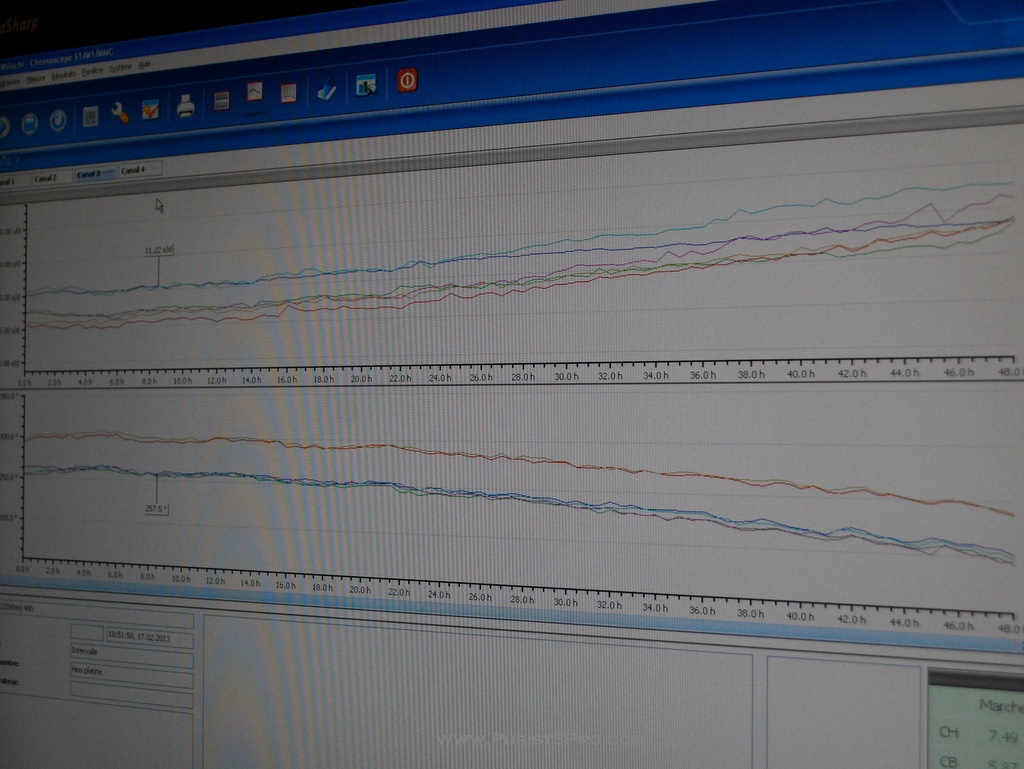Click the window with cursor icon

tap(366, 86)
